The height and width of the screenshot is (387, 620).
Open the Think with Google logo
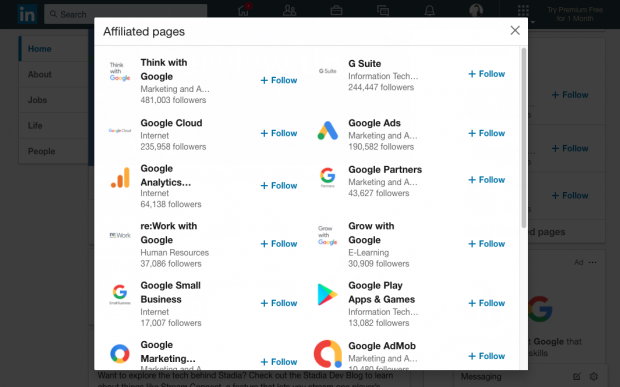pyautogui.click(x=120, y=72)
